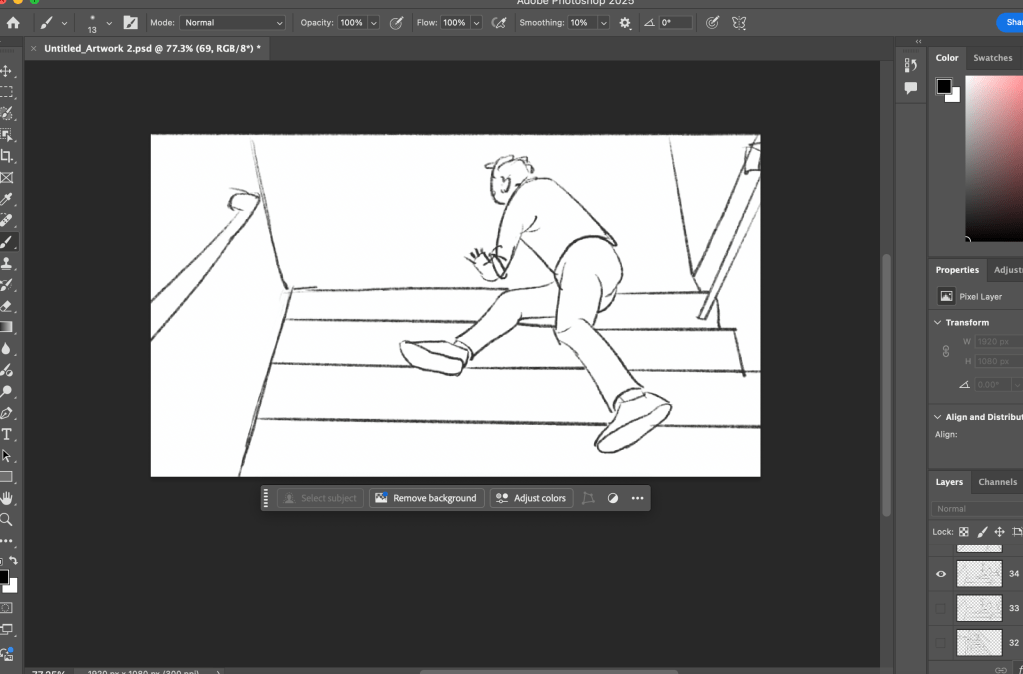This screenshot has width=1023, height=674.
Task: Switch to the Channels tab
Action: (x=997, y=482)
